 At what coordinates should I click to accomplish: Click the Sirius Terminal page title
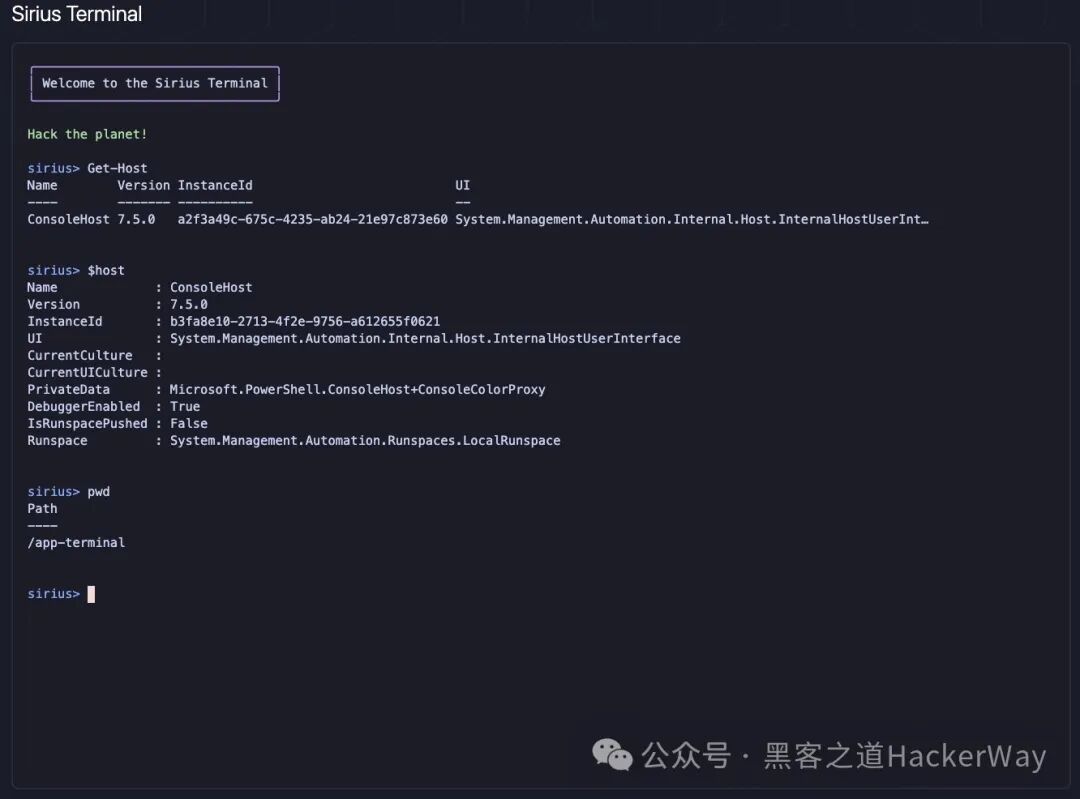point(76,14)
